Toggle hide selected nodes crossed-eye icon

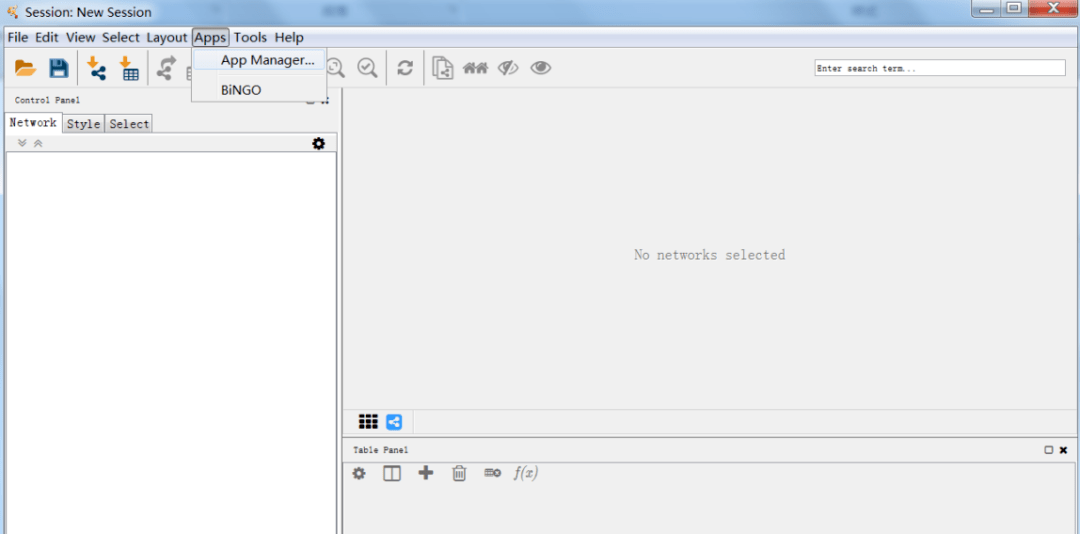coord(508,68)
